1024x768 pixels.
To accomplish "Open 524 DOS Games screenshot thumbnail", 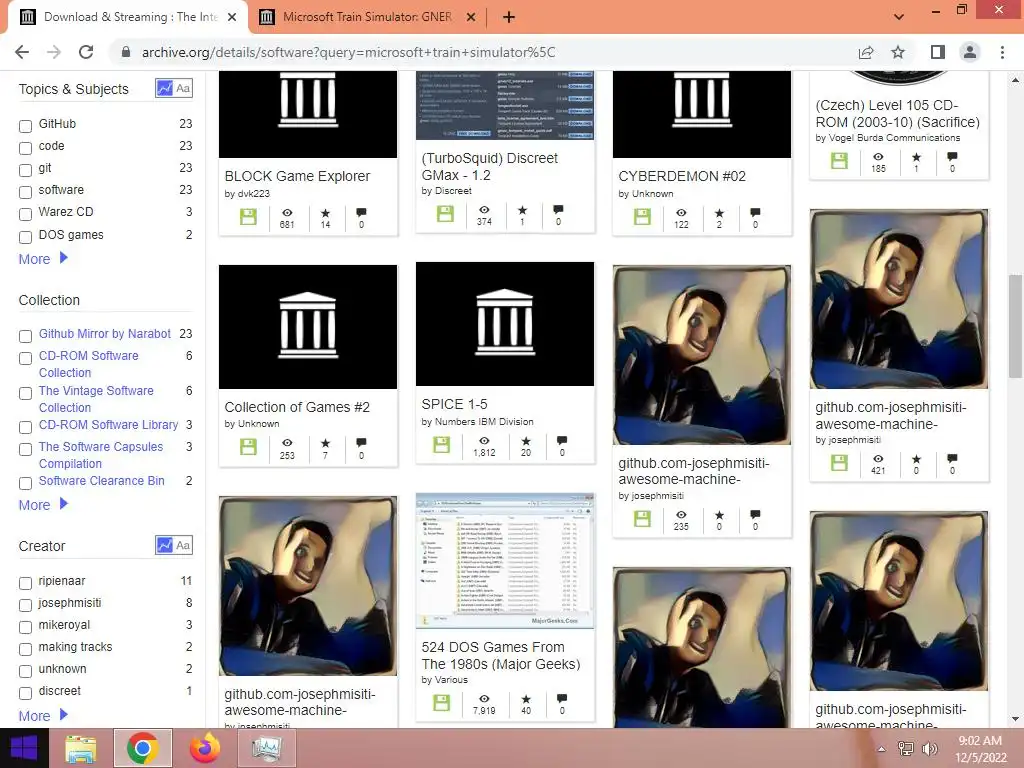I will (x=505, y=561).
